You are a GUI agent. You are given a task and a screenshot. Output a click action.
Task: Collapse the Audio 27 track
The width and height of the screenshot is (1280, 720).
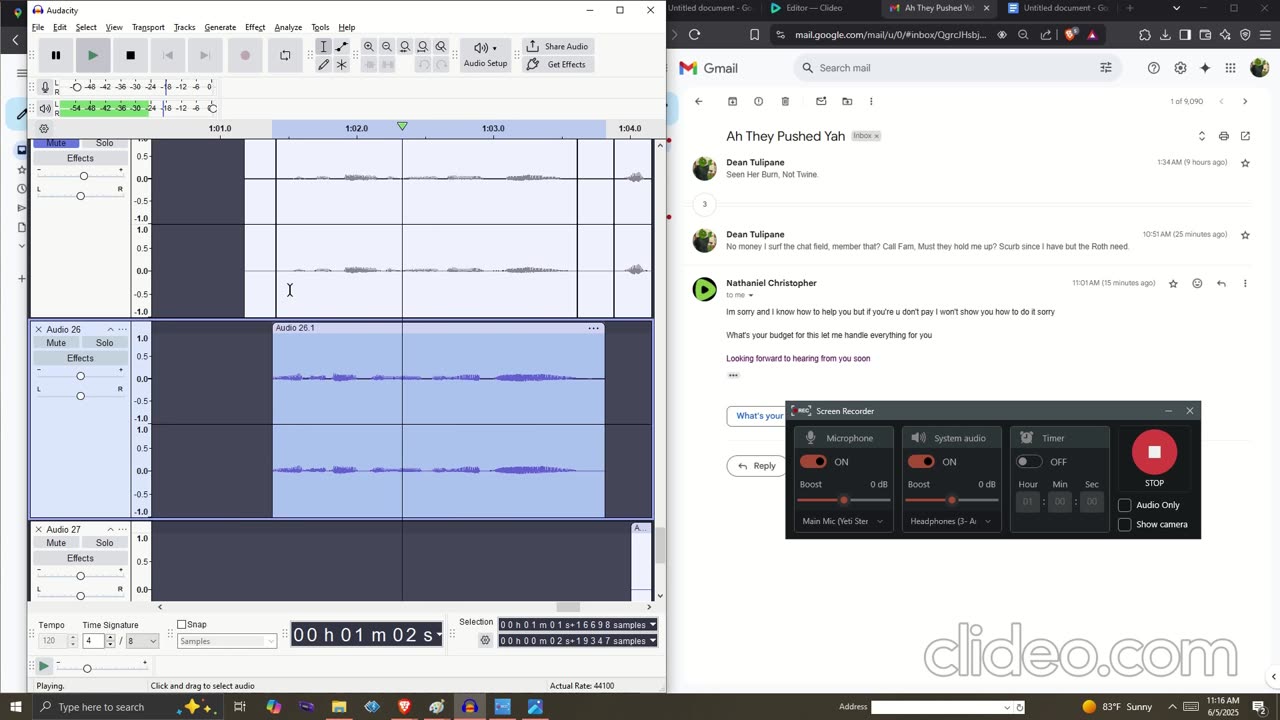(110, 529)
